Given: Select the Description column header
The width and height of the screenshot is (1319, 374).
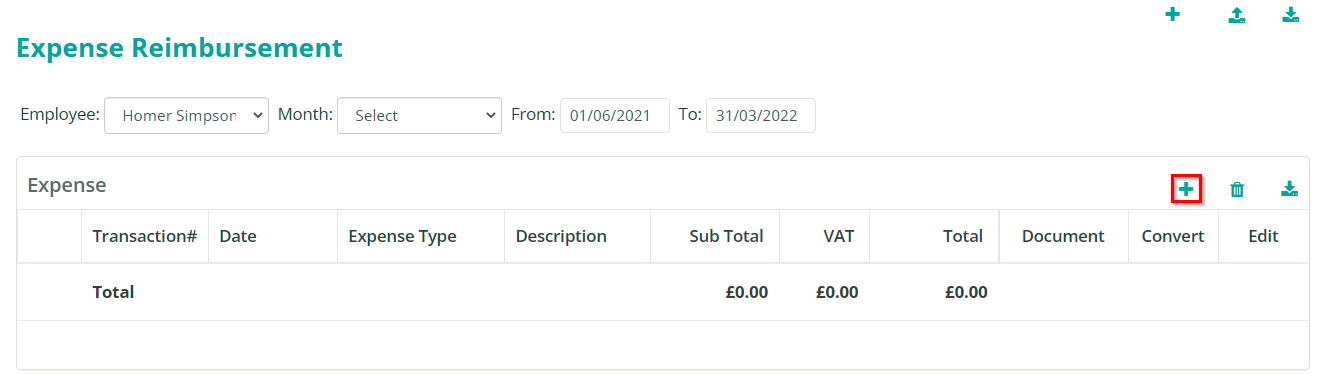Looking at the screenshot, I should pos(561,236).
